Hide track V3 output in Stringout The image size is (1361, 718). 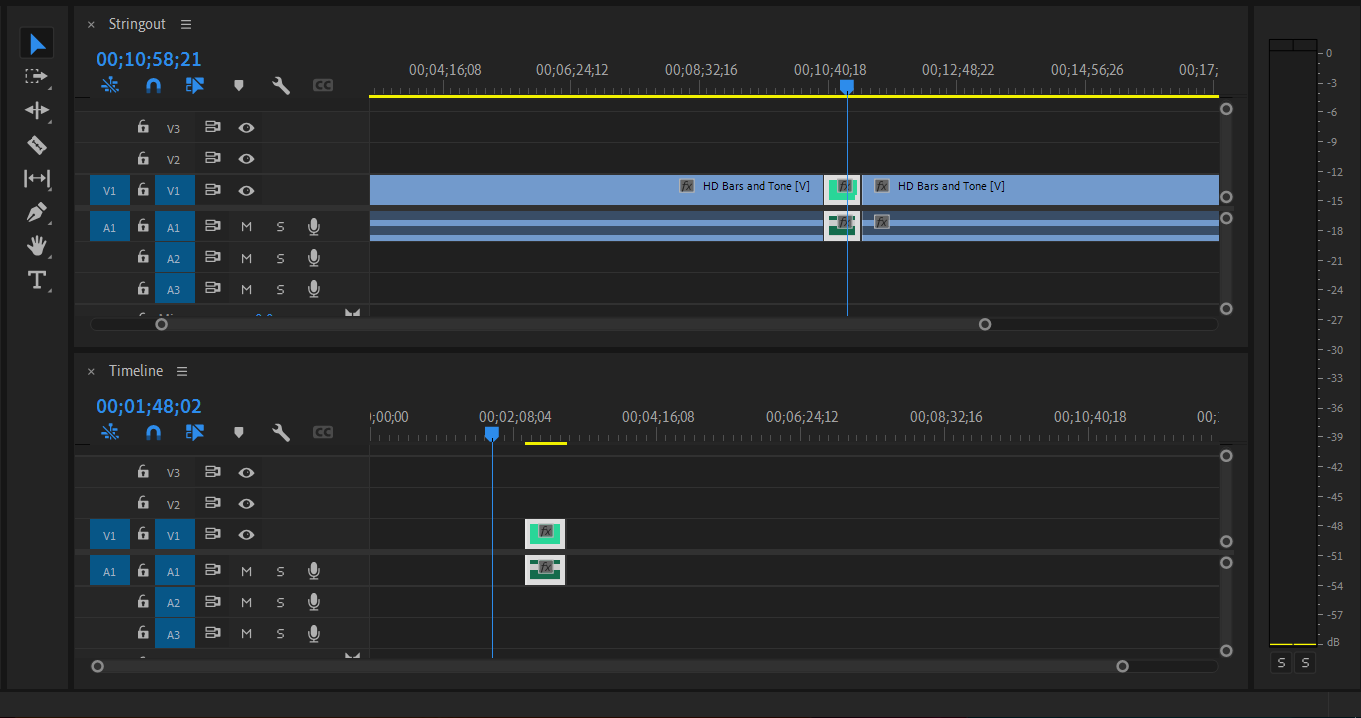point(246,128)
